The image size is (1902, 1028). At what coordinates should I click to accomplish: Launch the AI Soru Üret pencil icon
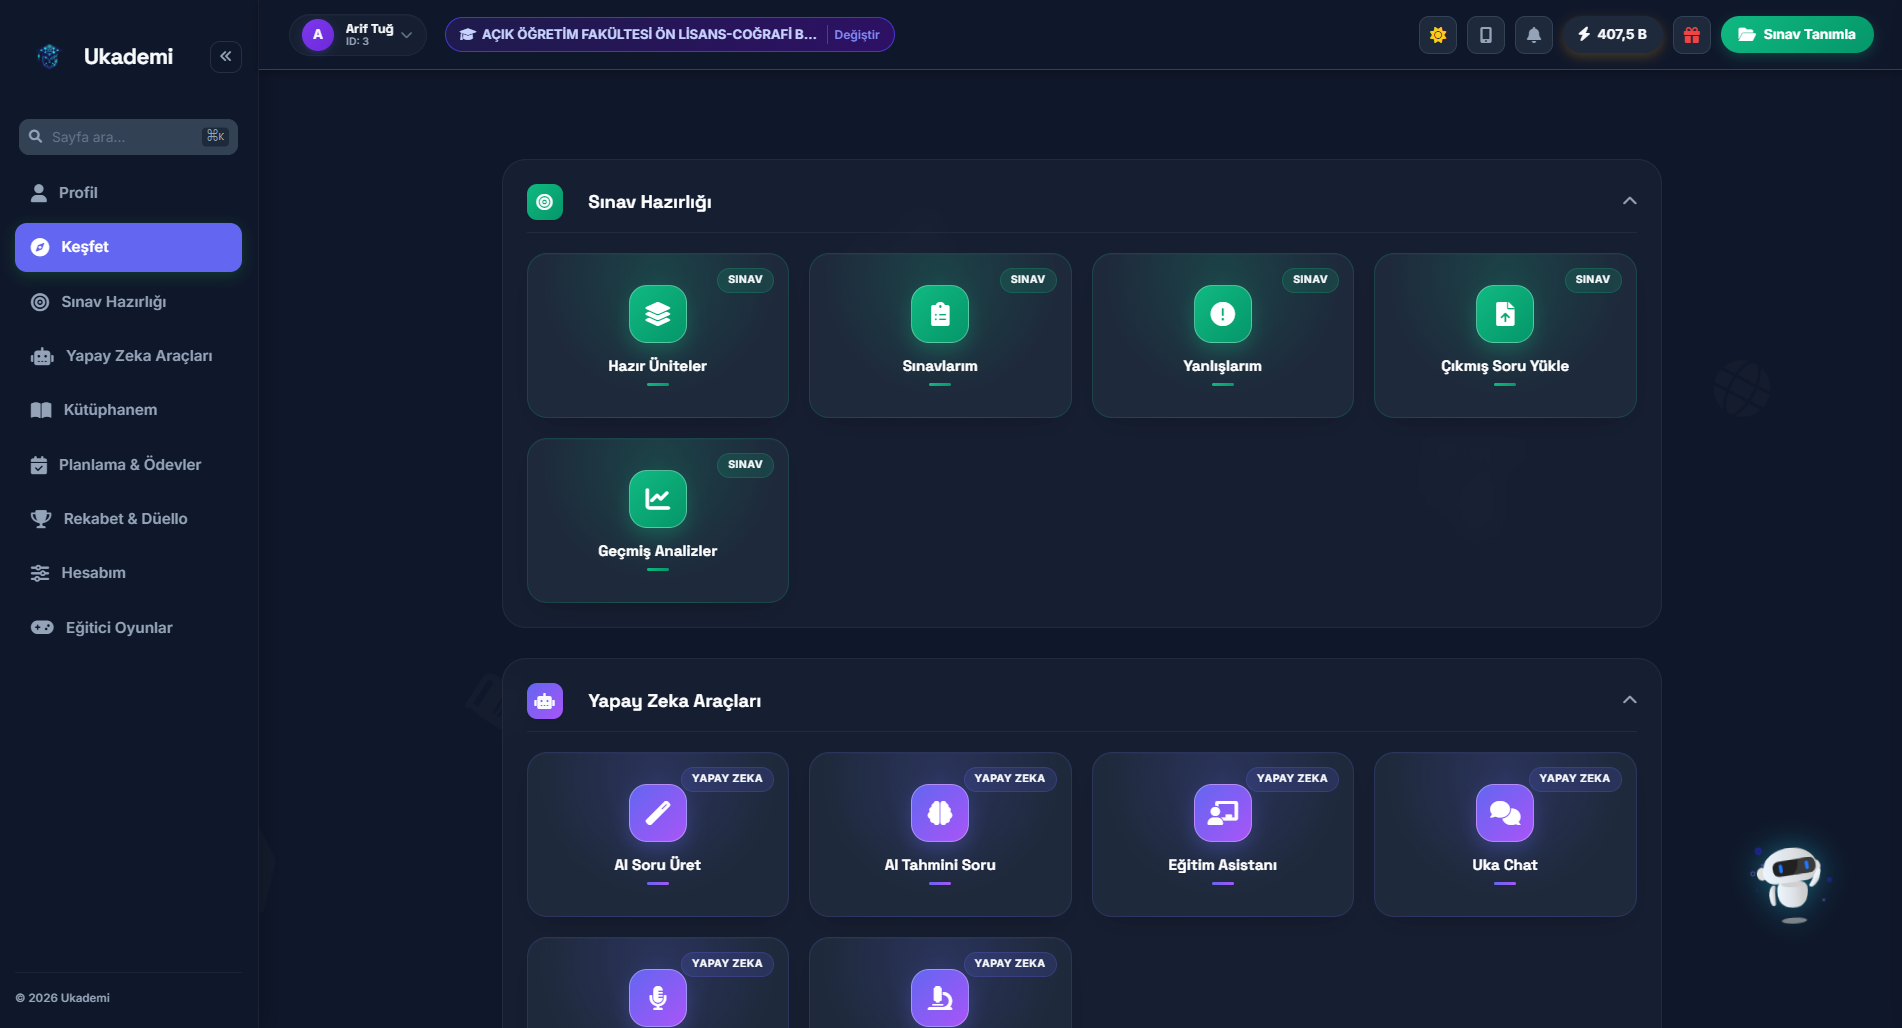[x=657, y=813]
